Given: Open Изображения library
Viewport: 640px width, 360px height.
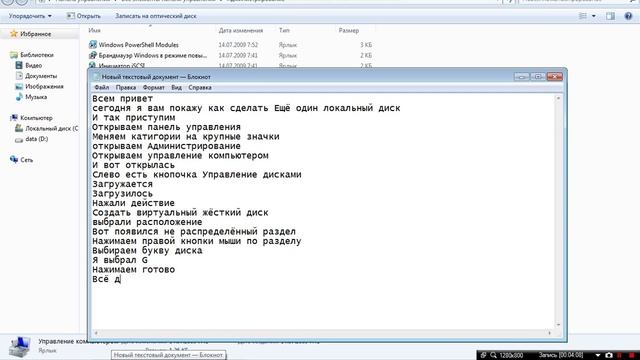Looking at the screenshot, I should (x=44, y=87).
